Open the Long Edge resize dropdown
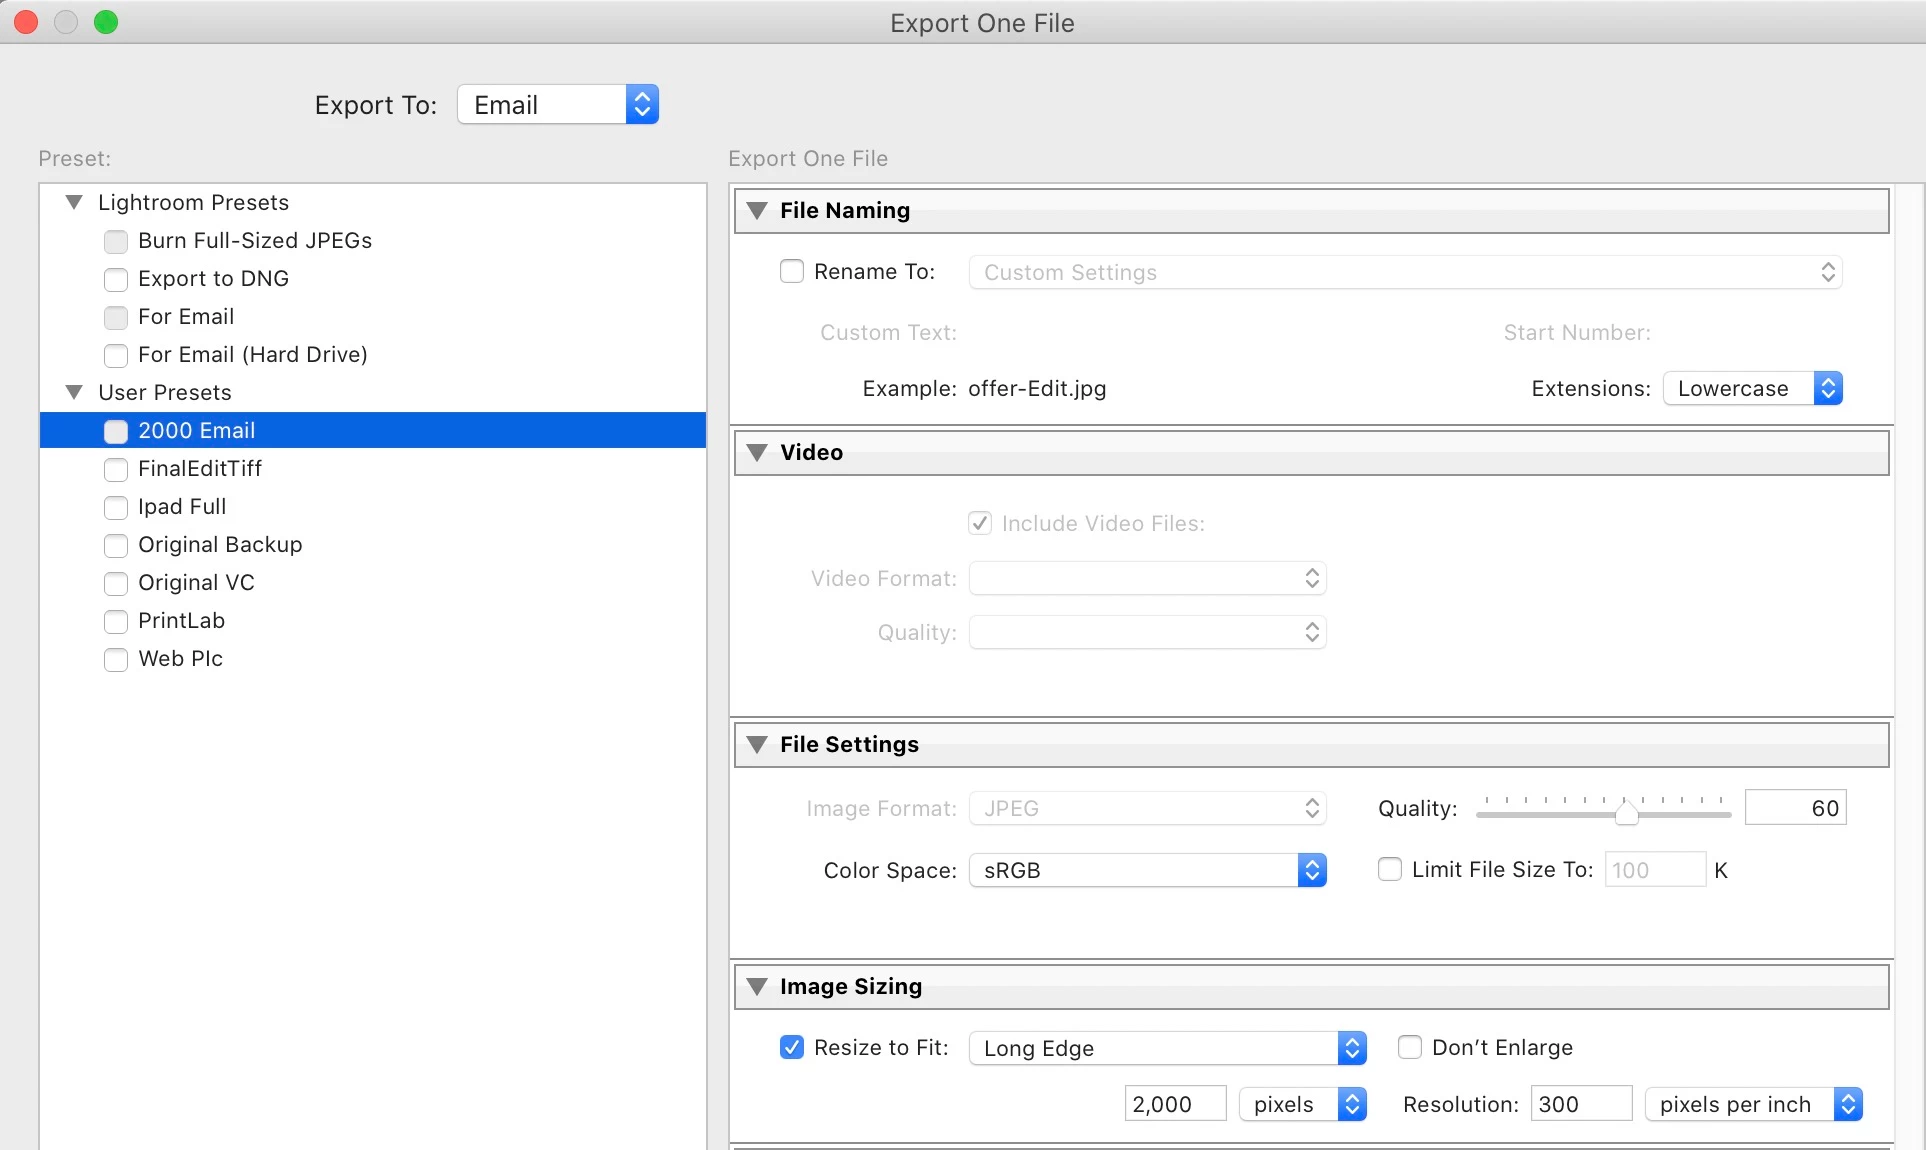The image size is (1926, 1150). pyautogui.click(x=1167, y=1048)
